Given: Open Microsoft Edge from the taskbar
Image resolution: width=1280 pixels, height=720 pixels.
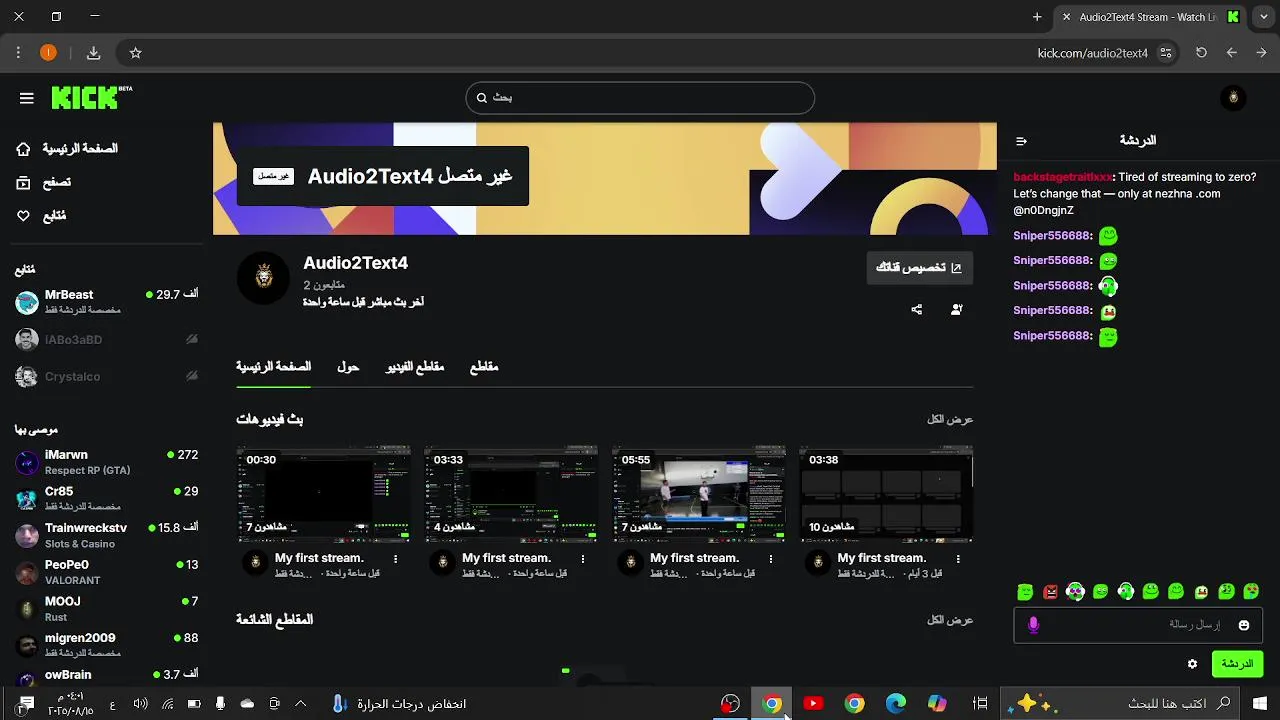Looking at the screenshot, I should 896,704.
